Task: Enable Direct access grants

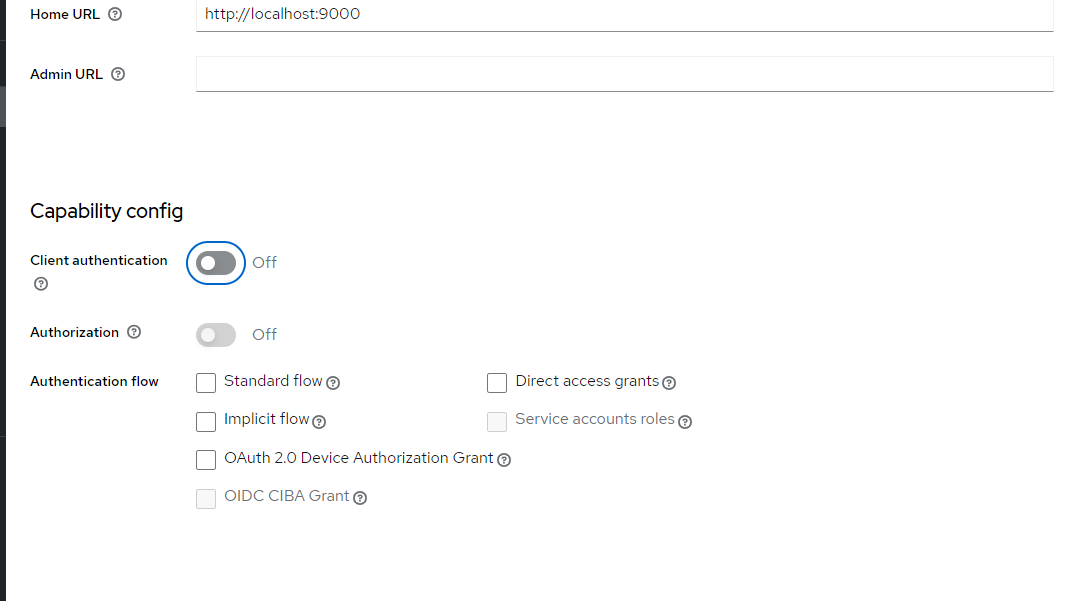Action: pos(497,382)
